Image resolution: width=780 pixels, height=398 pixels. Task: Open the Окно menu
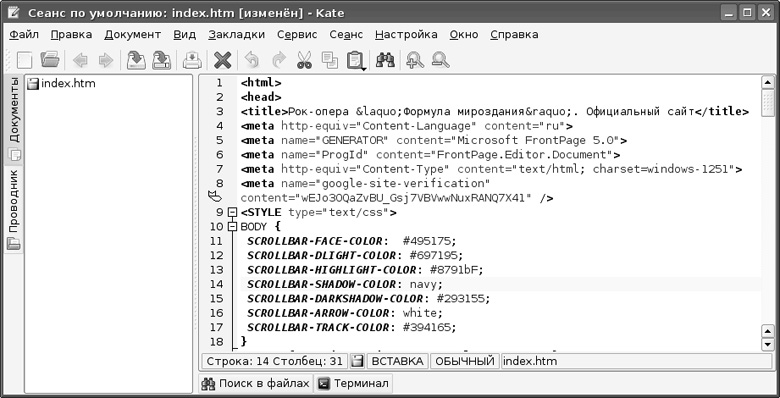click(x=464, y=34)
